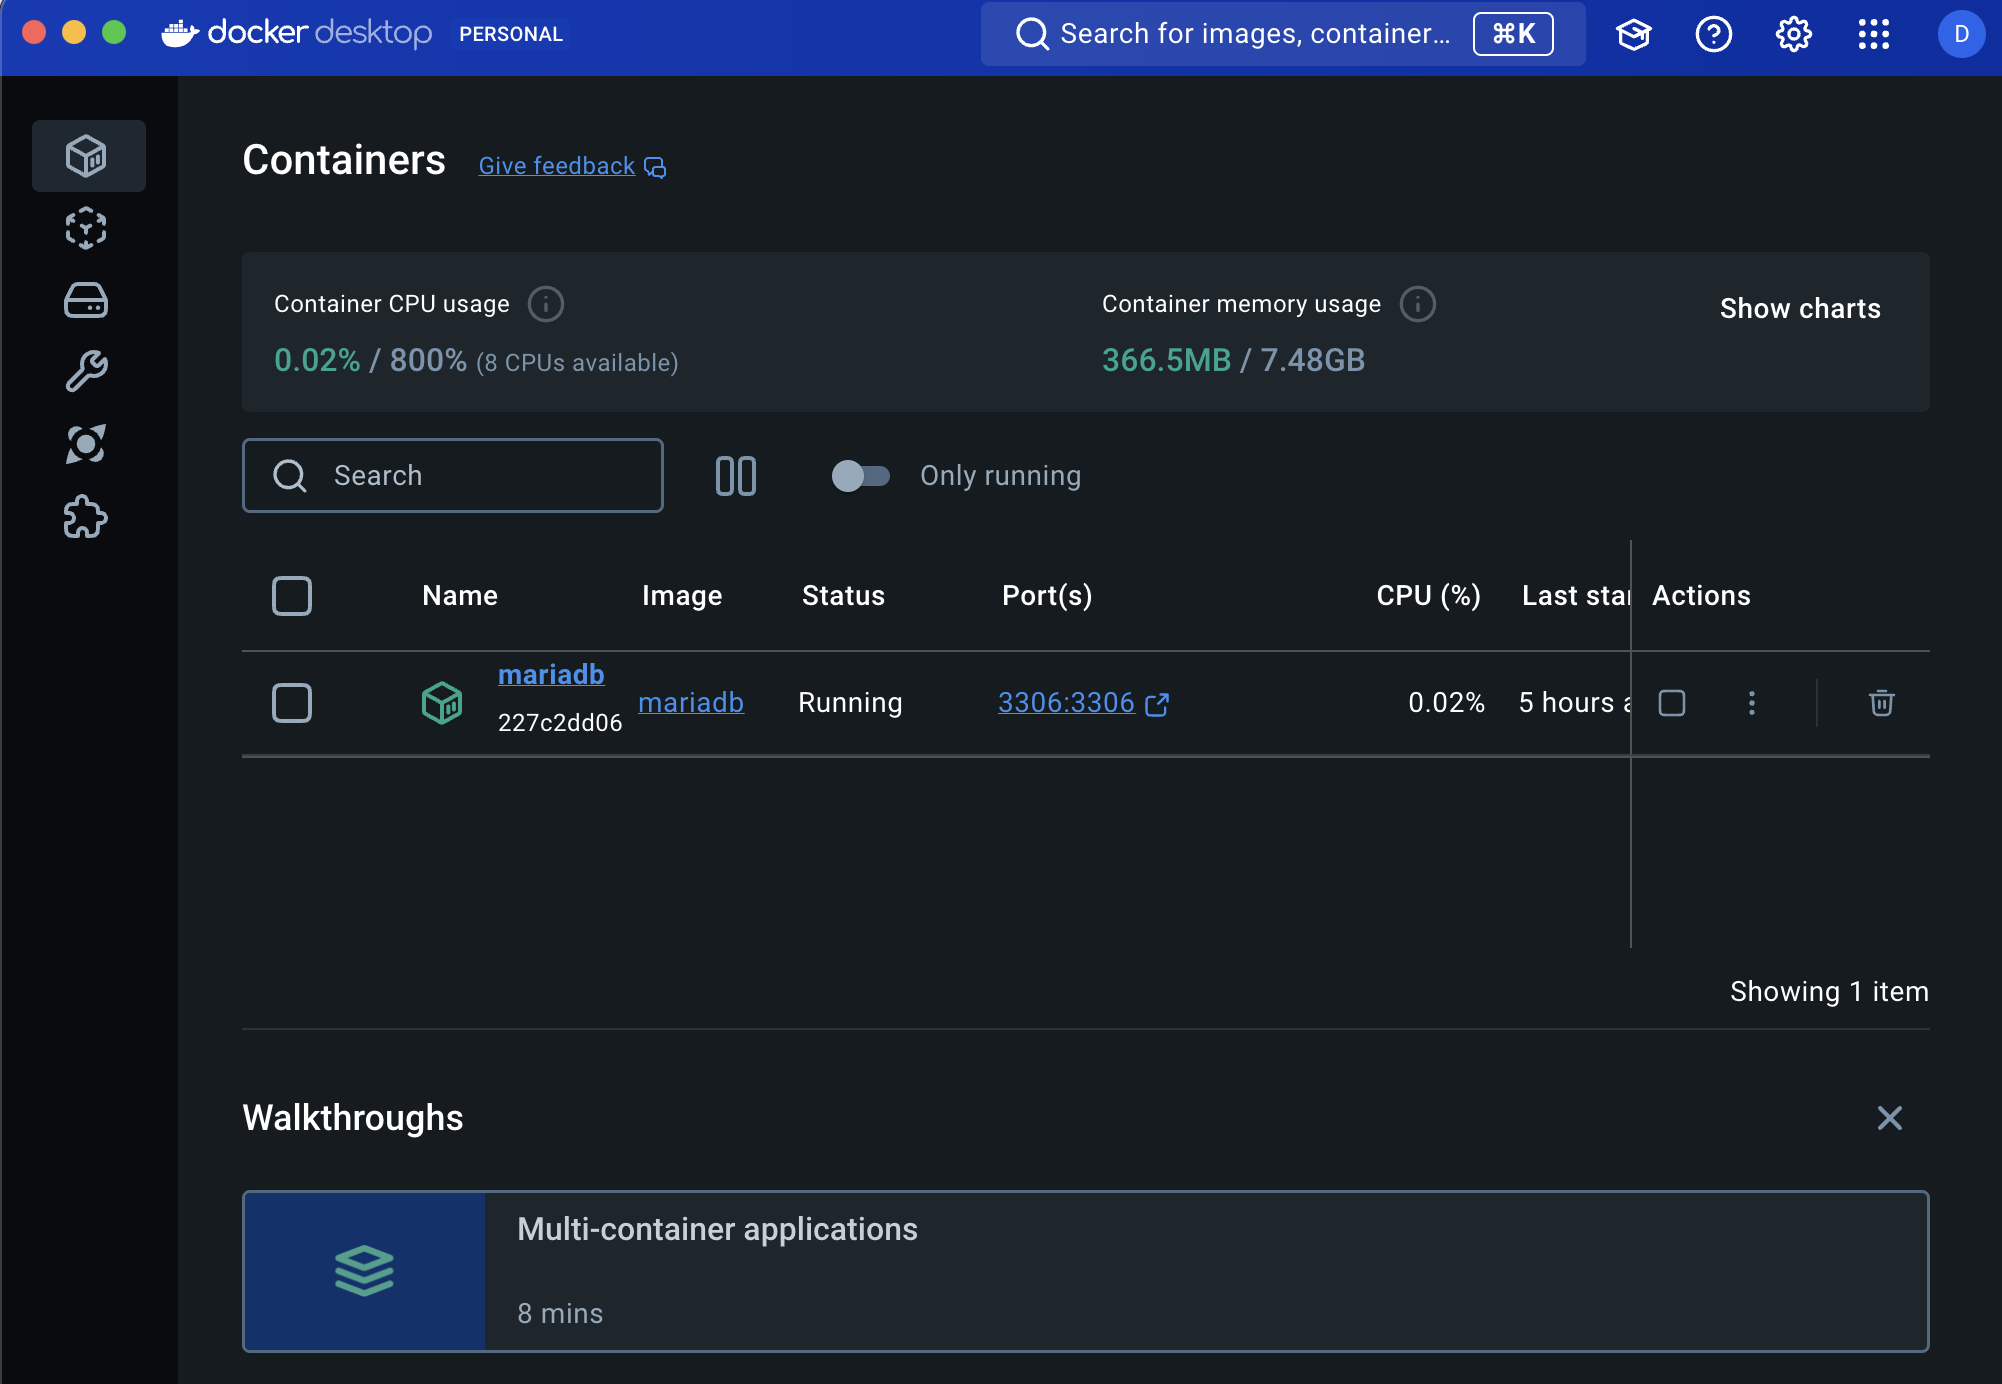Open the Builds wrench icon in sidebar
Screen dimensions: 2002x1384
[x=87, y=372]
